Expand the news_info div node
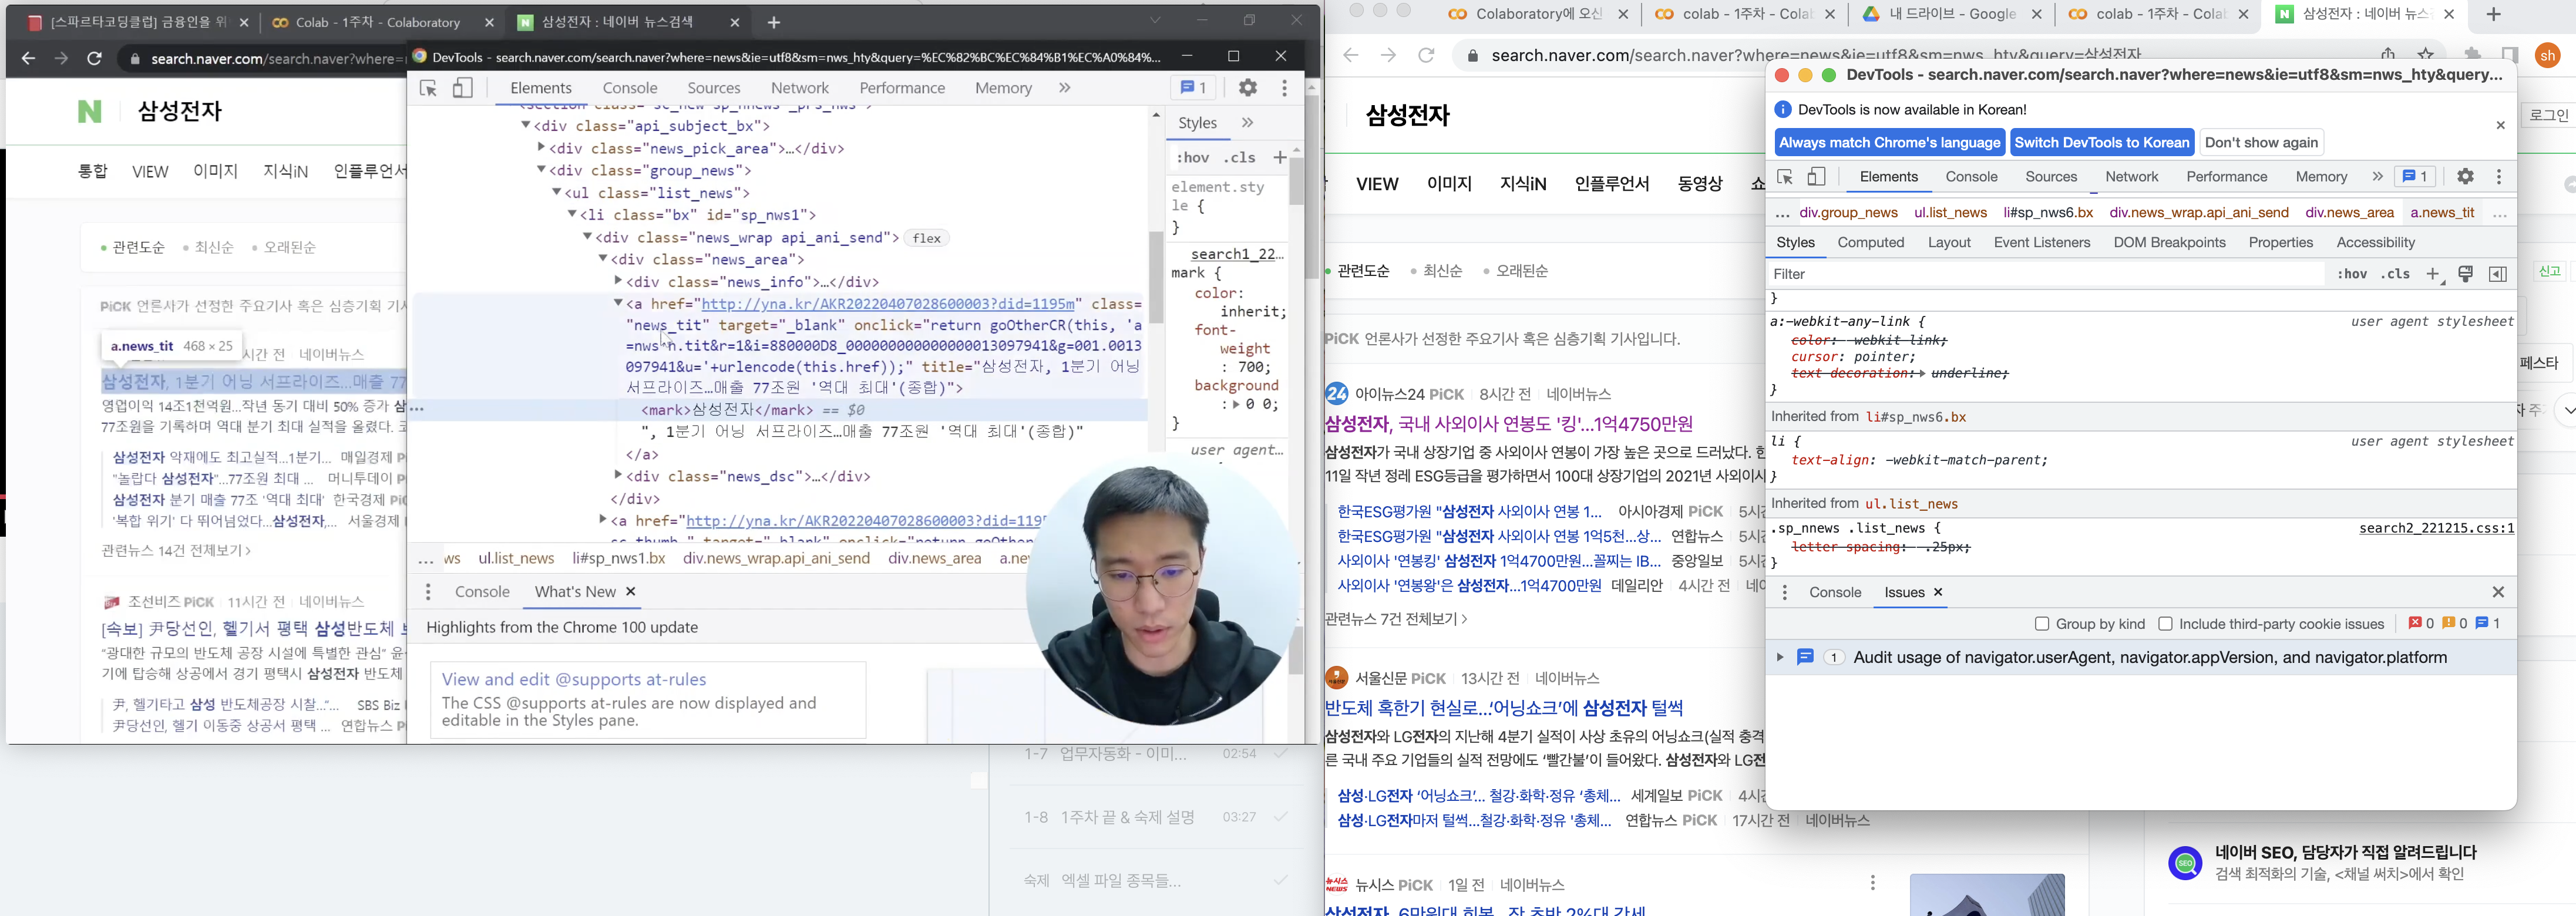This screenshot has height=916, width=2576. 618,281
